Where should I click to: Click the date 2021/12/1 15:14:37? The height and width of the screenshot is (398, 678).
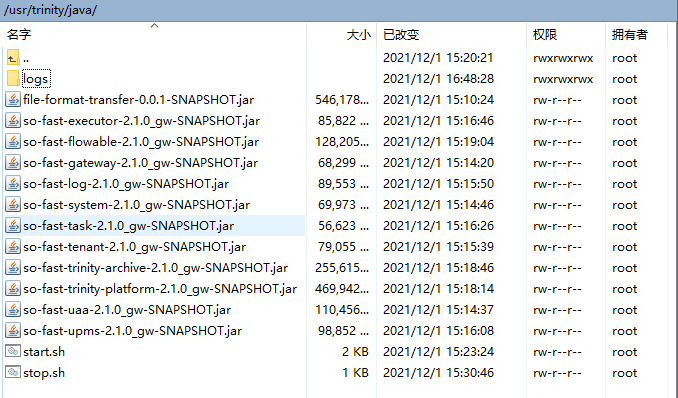[x=438, y=310]
